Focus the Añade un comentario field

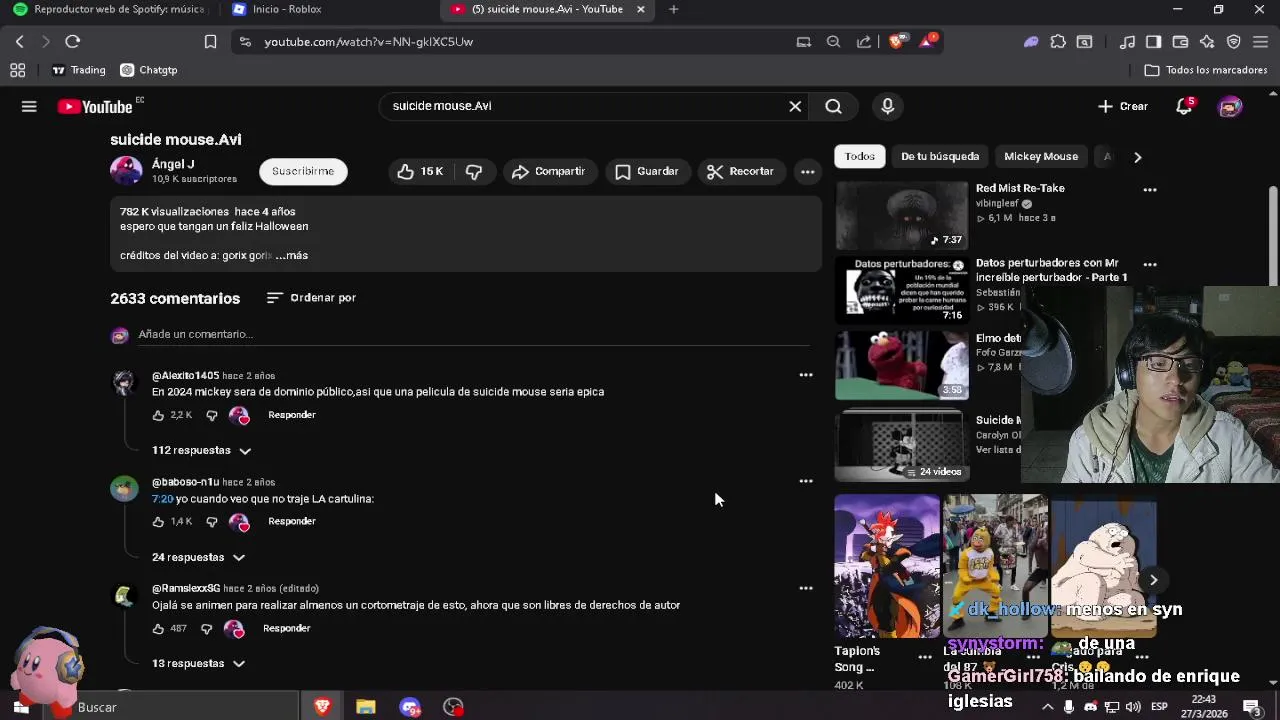coord(474,334)
